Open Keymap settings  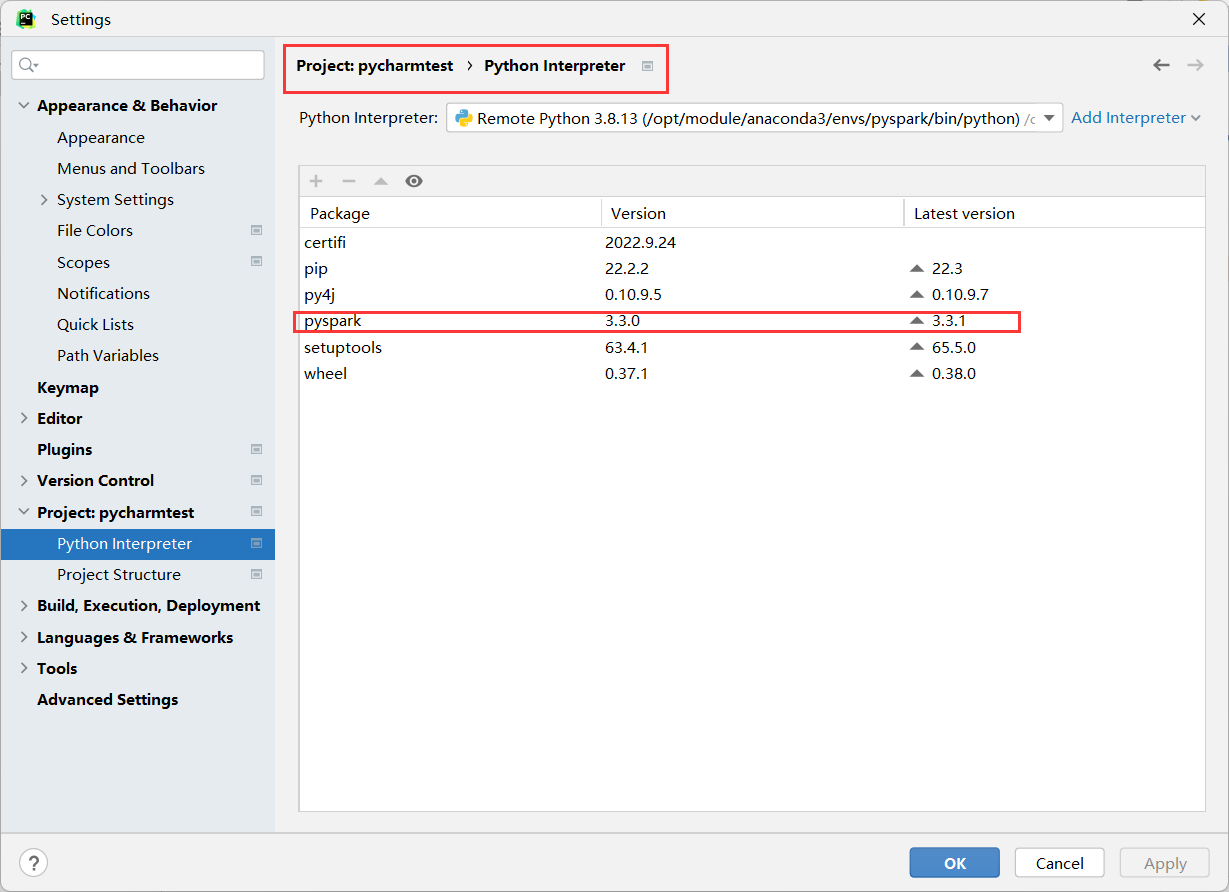tap(68, 388)
